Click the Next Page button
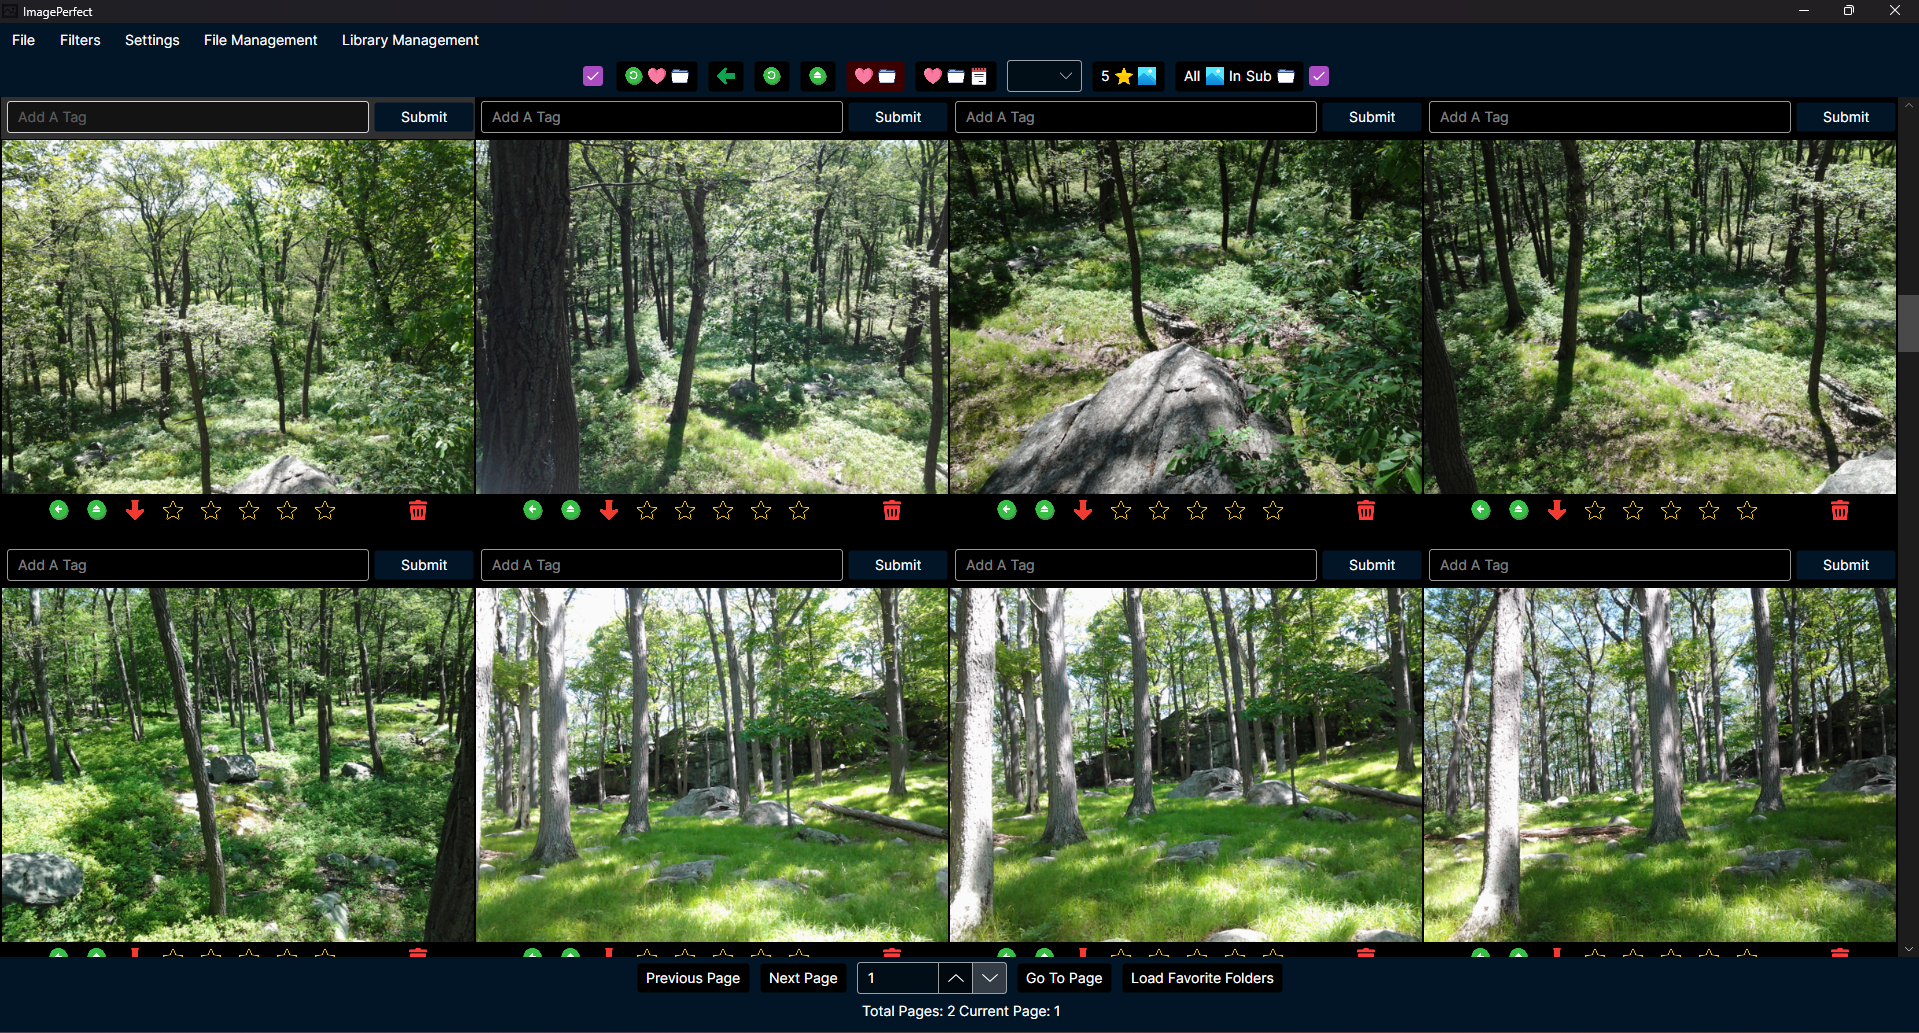This screenshot has width=1919, height=1033. 803,978
